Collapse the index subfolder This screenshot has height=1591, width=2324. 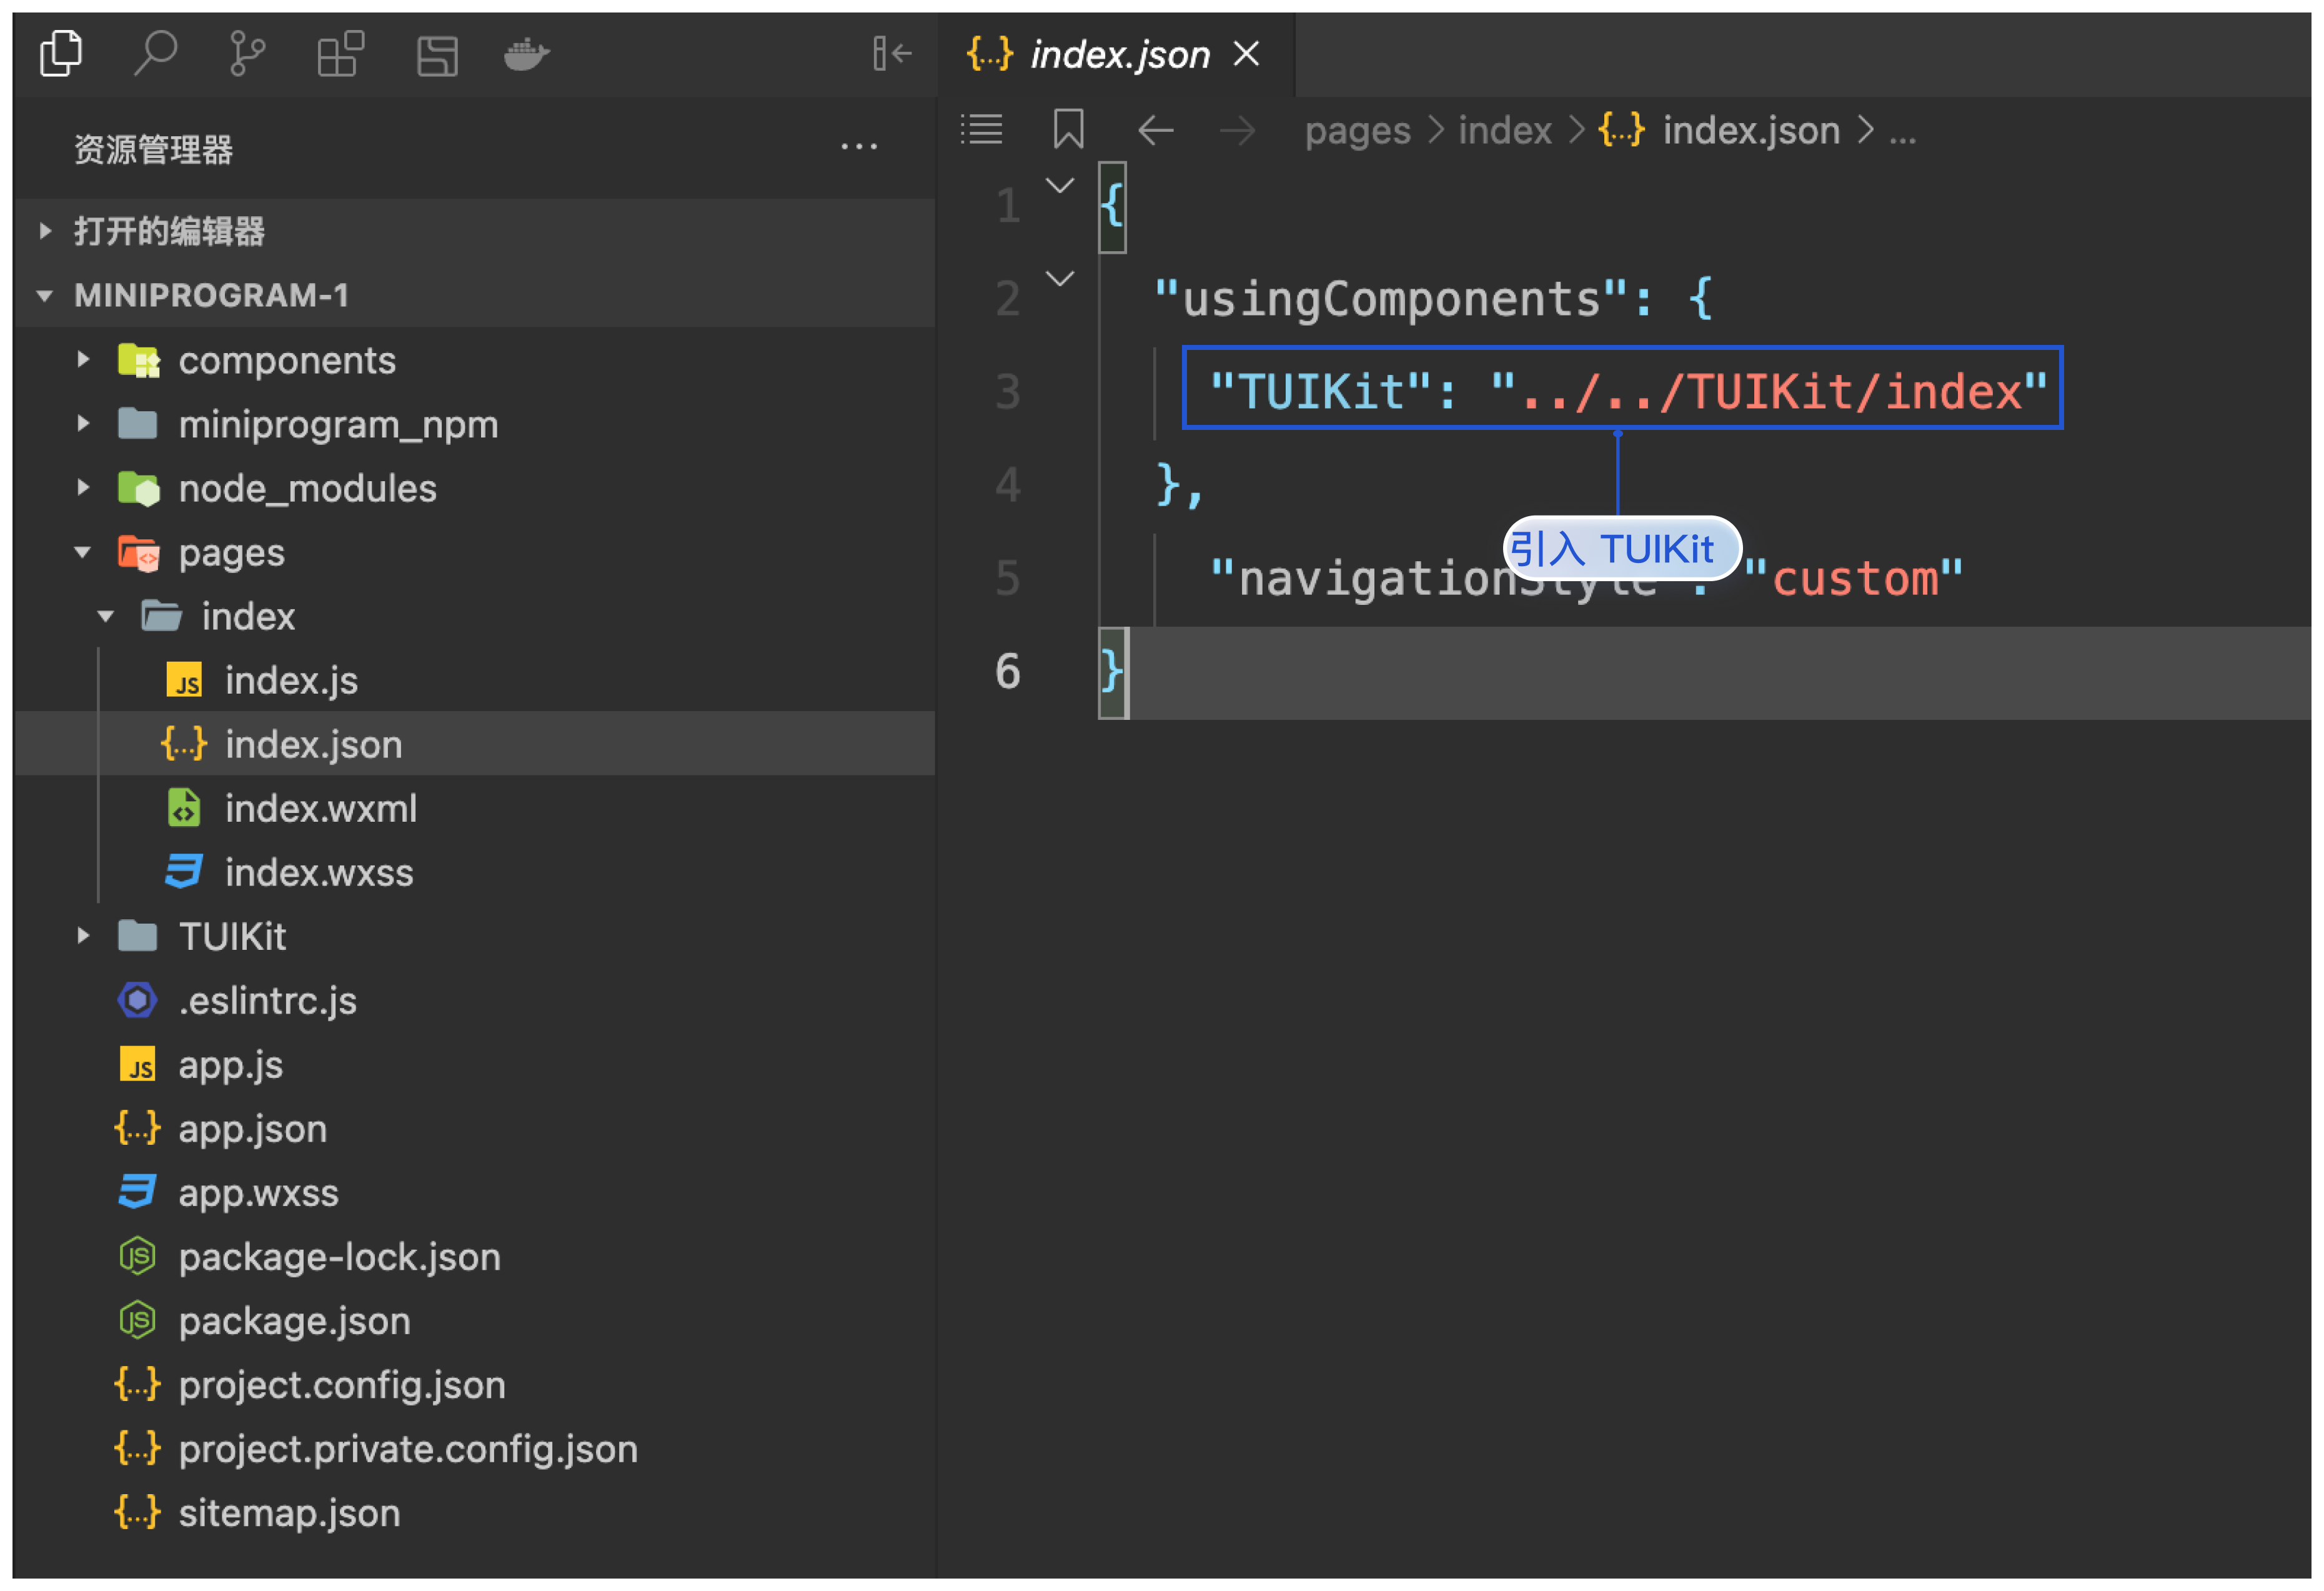pos(106,616)
